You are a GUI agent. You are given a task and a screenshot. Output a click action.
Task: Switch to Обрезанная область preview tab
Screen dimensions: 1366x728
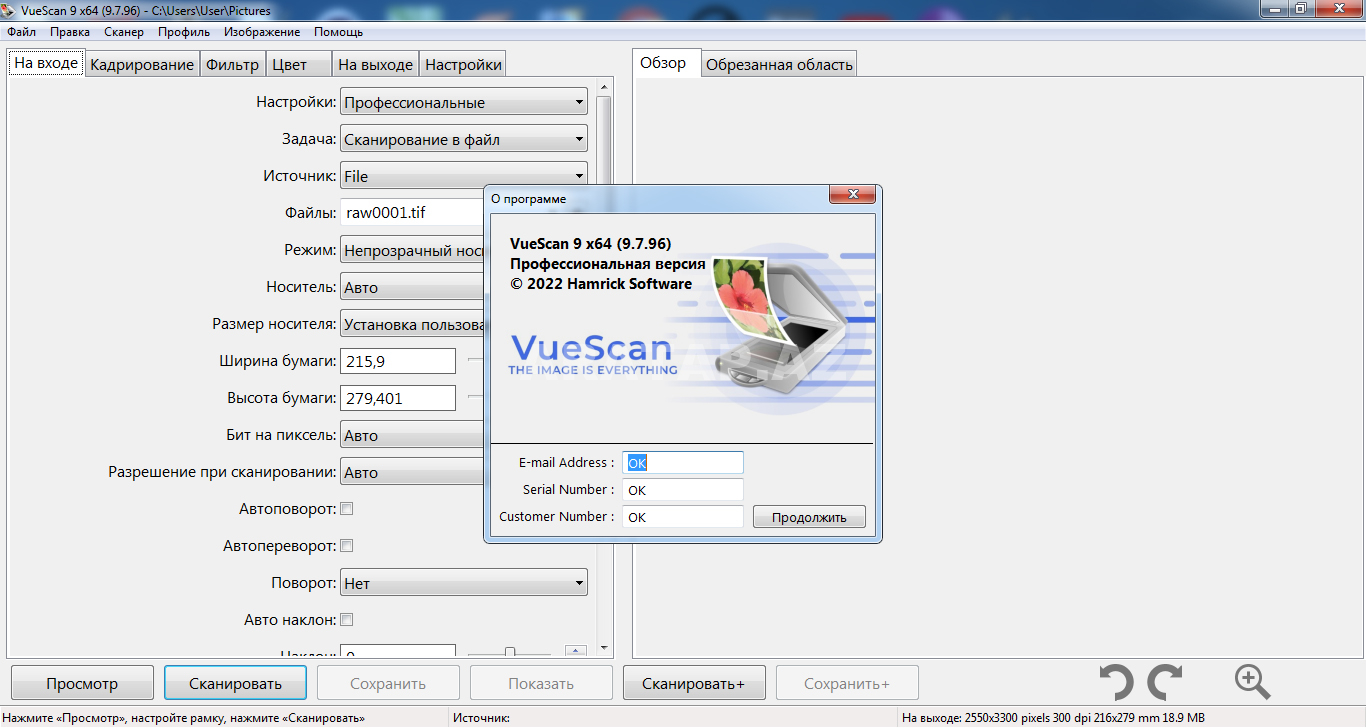pyautogui.click(x=779, y=64)
